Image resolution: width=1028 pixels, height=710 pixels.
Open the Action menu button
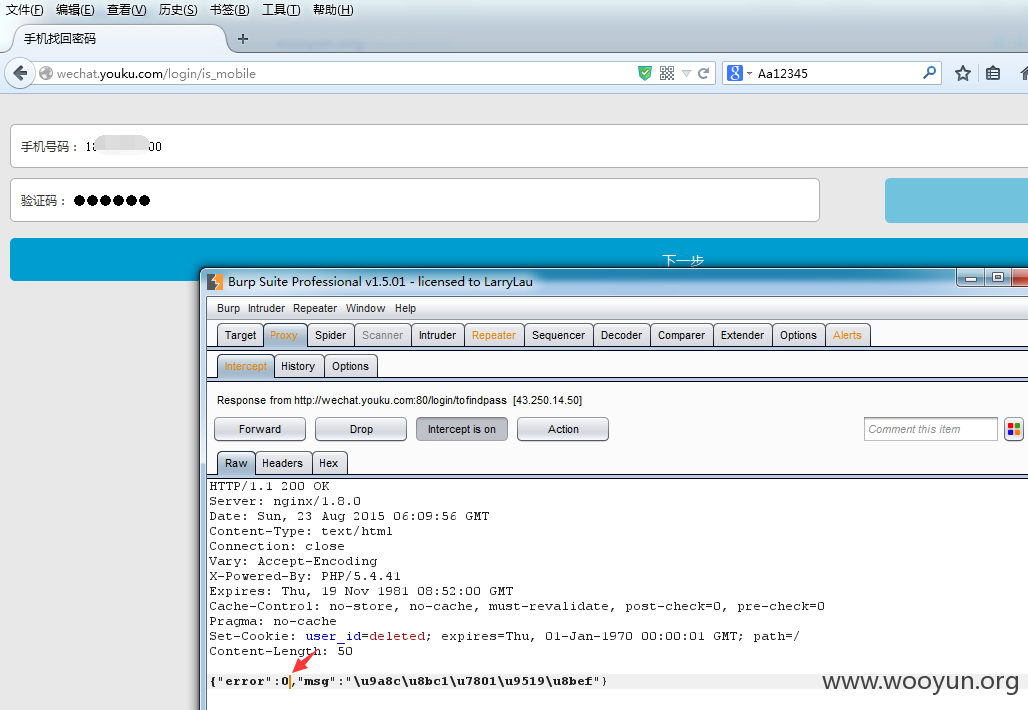tap(563, 429)
